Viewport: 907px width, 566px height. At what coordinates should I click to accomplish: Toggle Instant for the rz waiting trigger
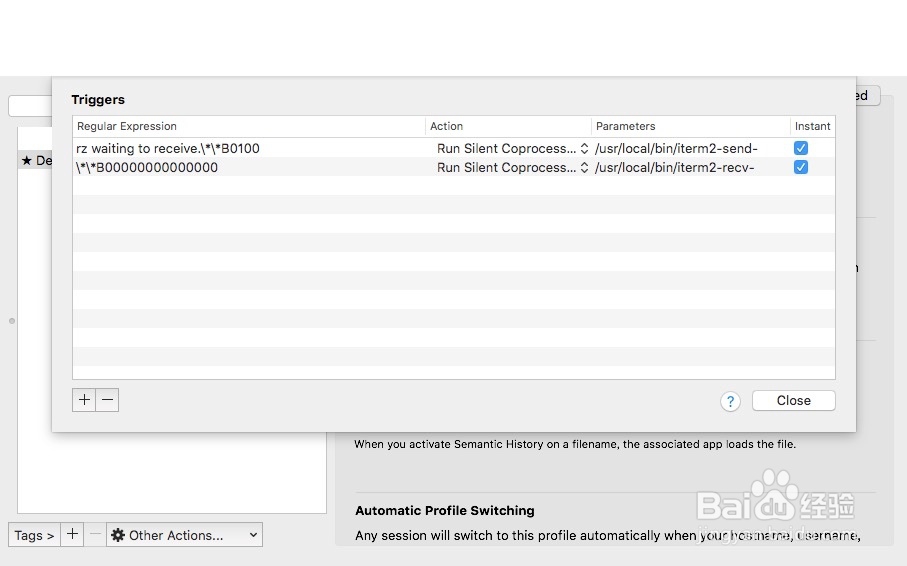coord(800,148)
